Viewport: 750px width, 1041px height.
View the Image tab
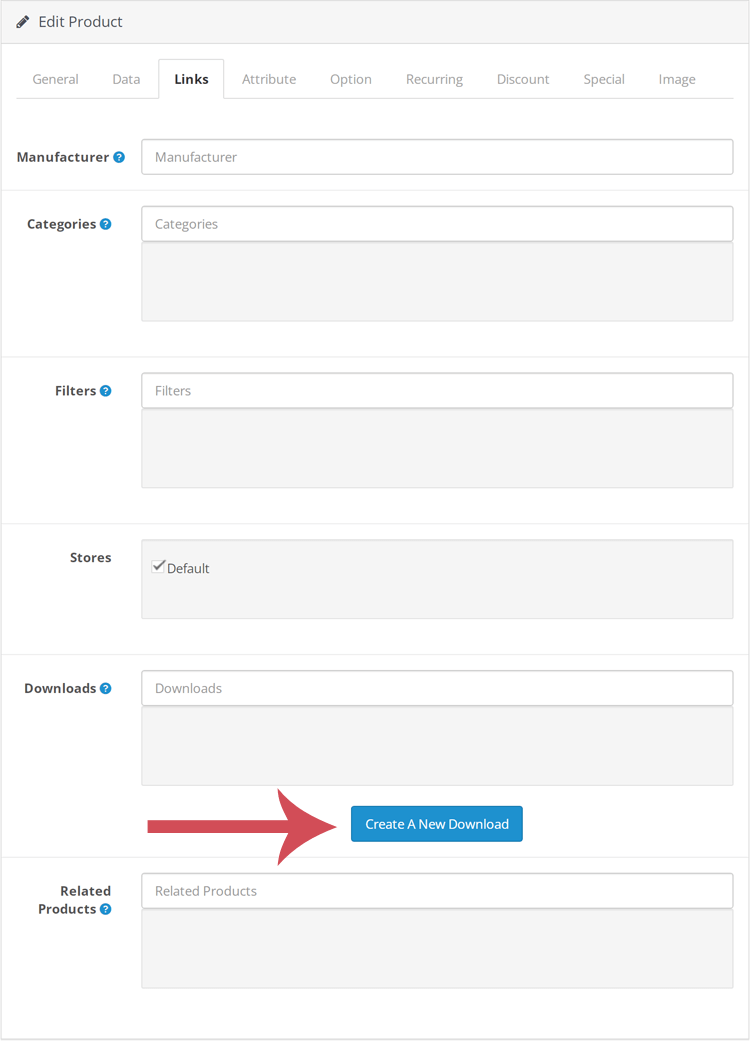point(677,79)
